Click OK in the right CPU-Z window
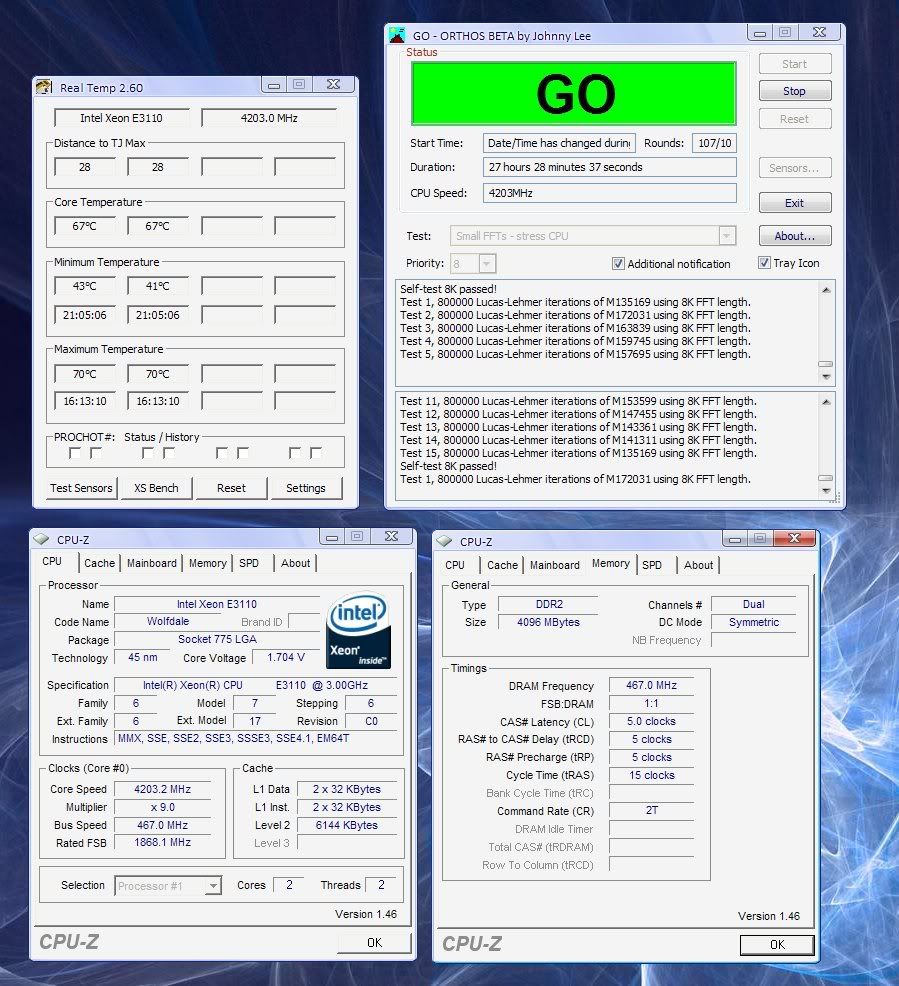This screenshot has width=899, height=986. [x=777, y=944]
